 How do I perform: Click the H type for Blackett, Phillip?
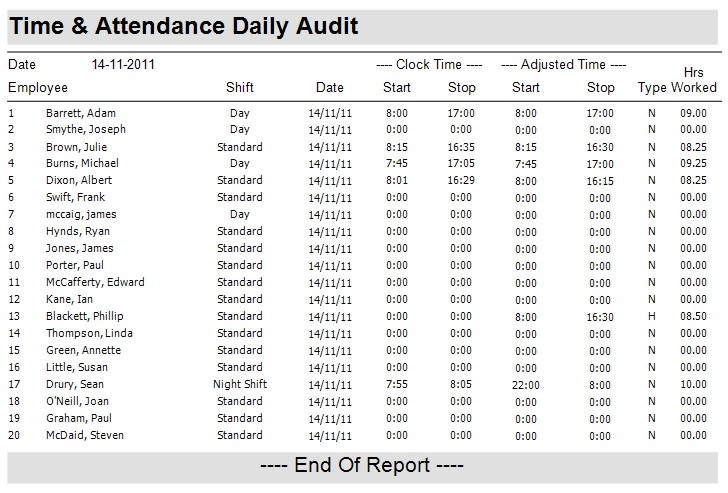(651, 317)
